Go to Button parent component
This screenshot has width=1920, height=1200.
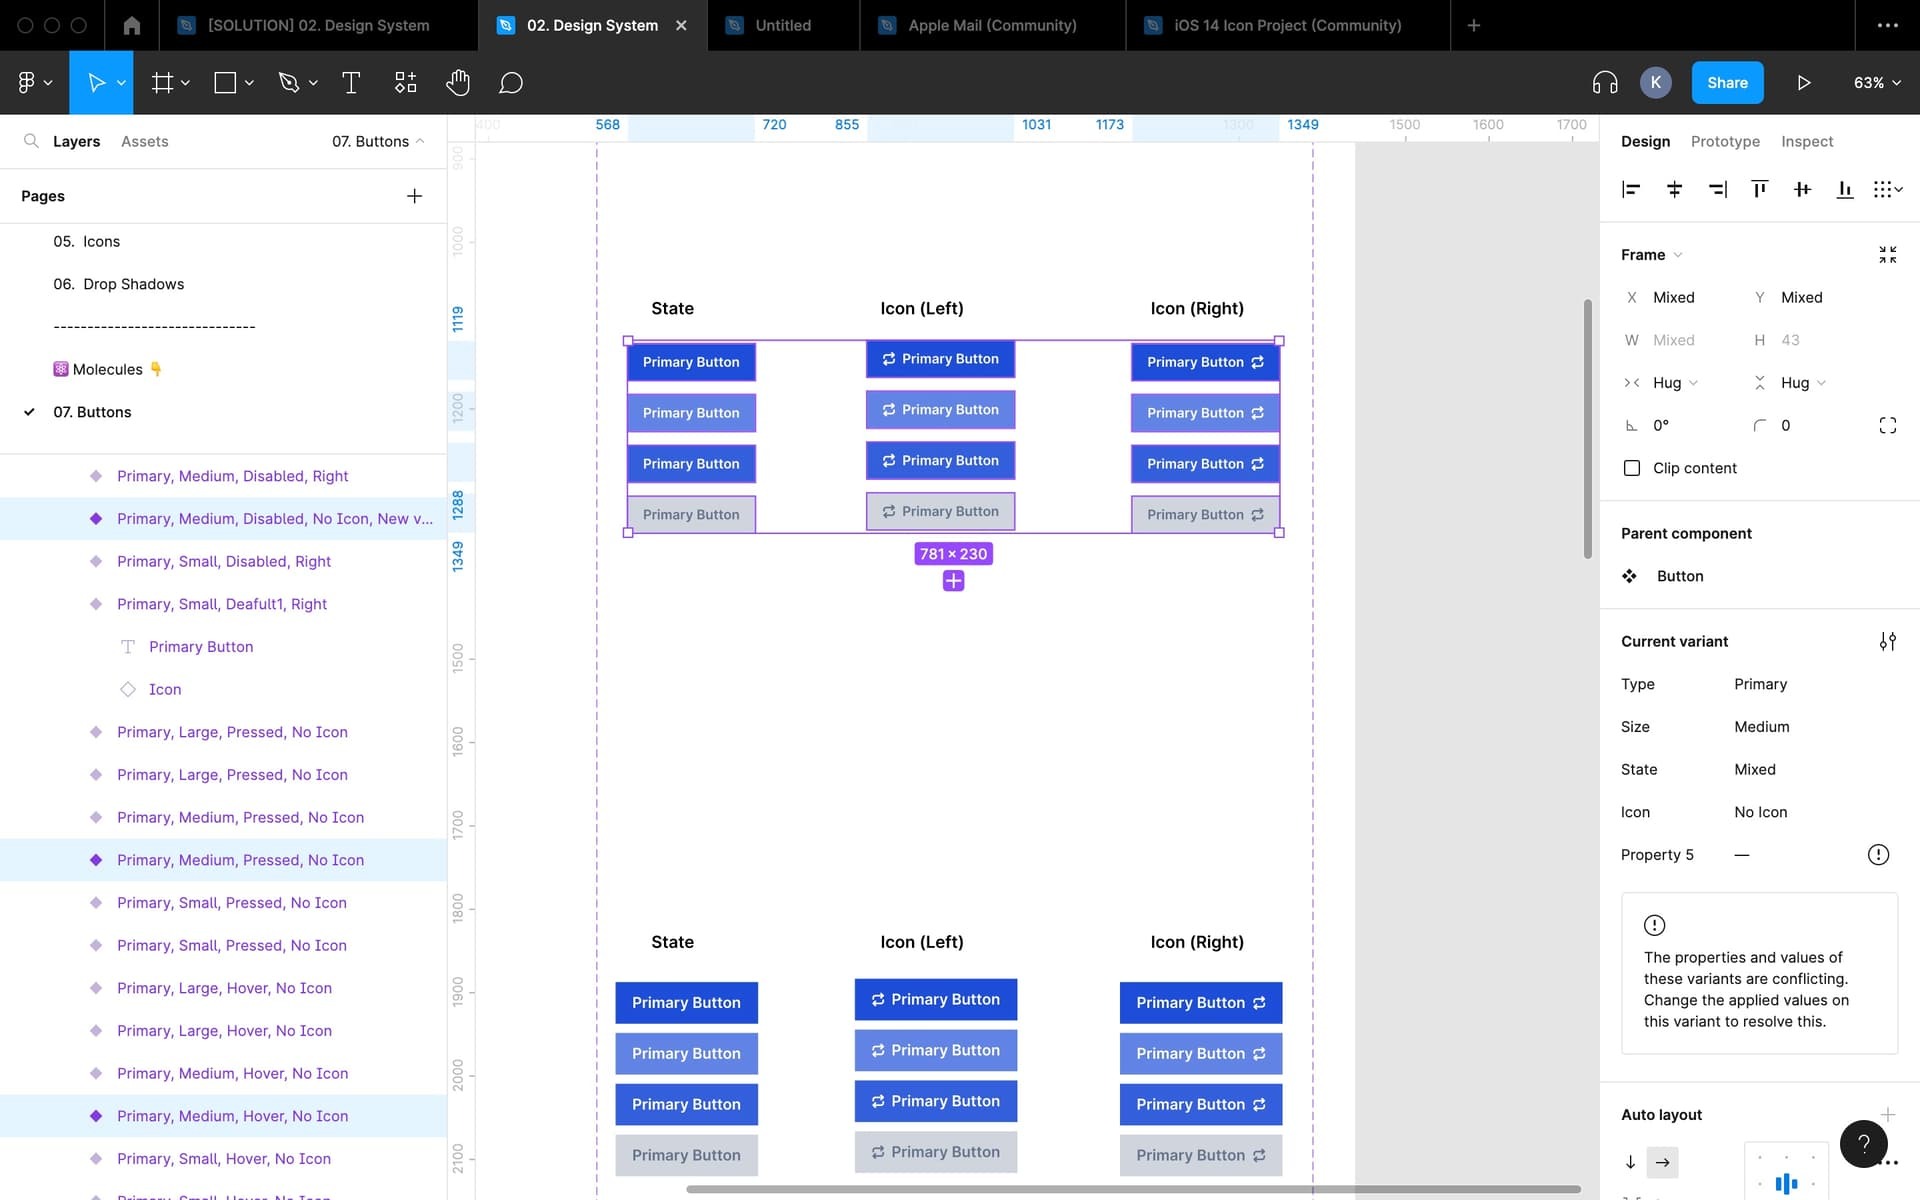[1679, 576]
